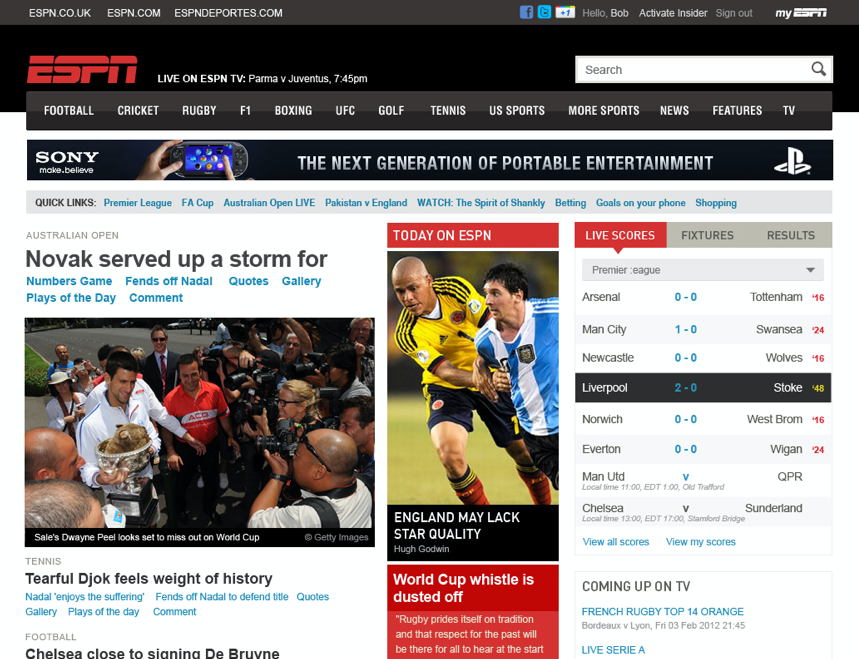Viewport: 859px width, 659px height.
Task: Click the Twitter icon in top bar
Action: click(x=544, y=12)
